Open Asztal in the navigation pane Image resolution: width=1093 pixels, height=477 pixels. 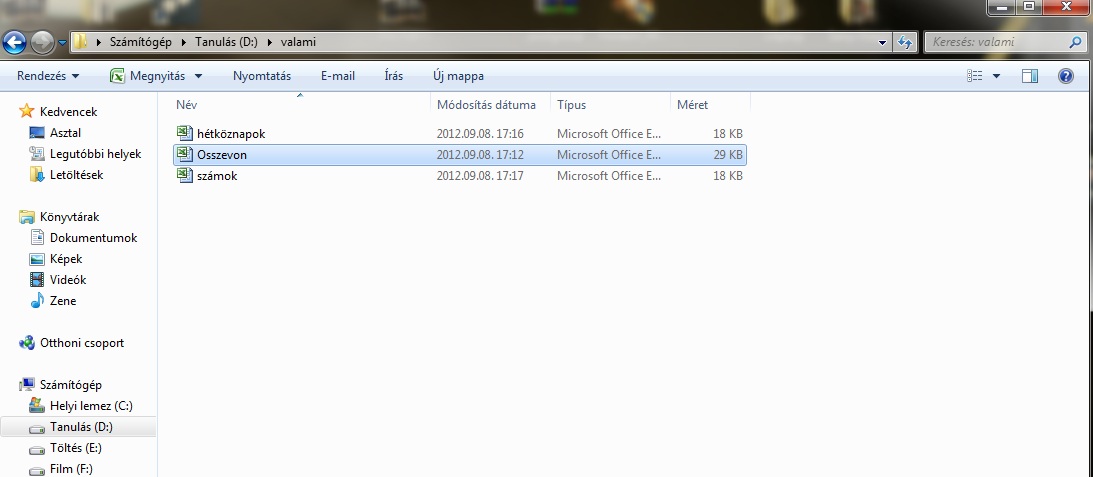(x=66, y=132)
